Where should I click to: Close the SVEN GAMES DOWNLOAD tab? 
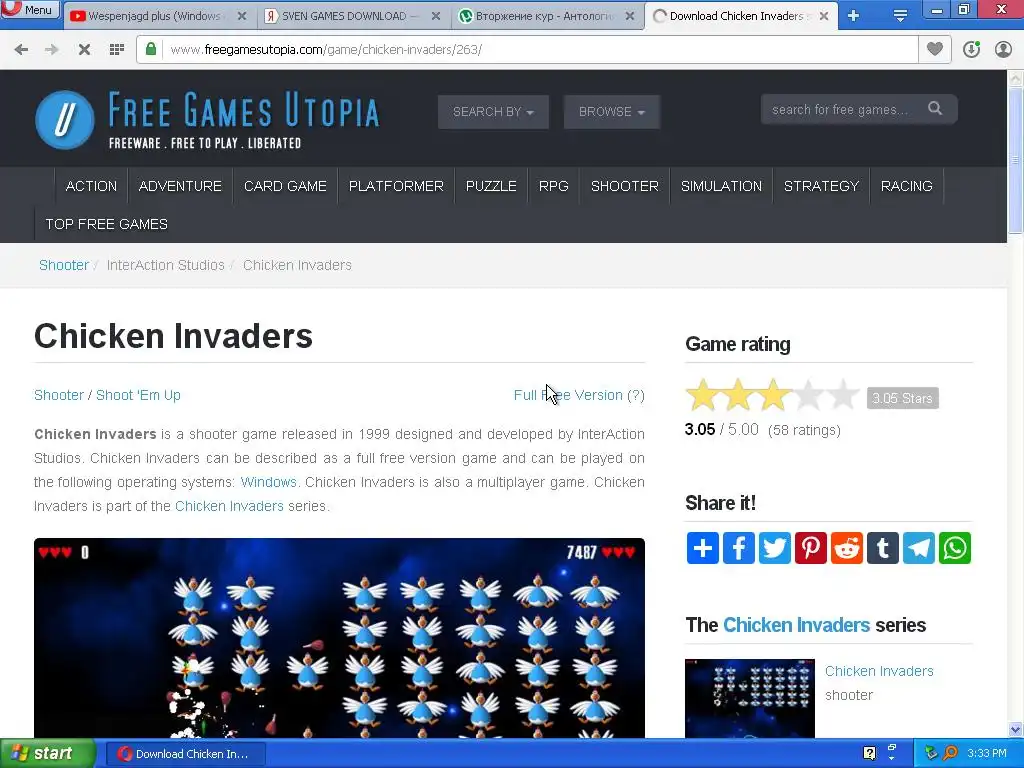436,16
